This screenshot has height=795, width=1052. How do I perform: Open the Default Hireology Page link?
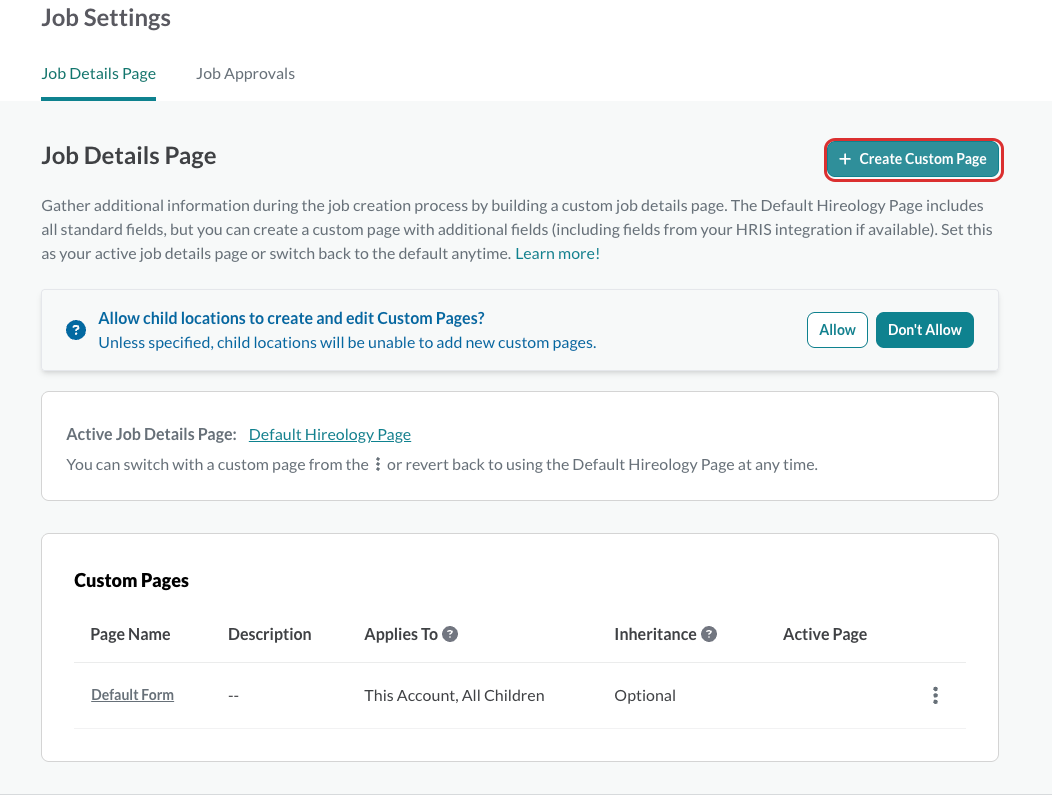[329, 435]
